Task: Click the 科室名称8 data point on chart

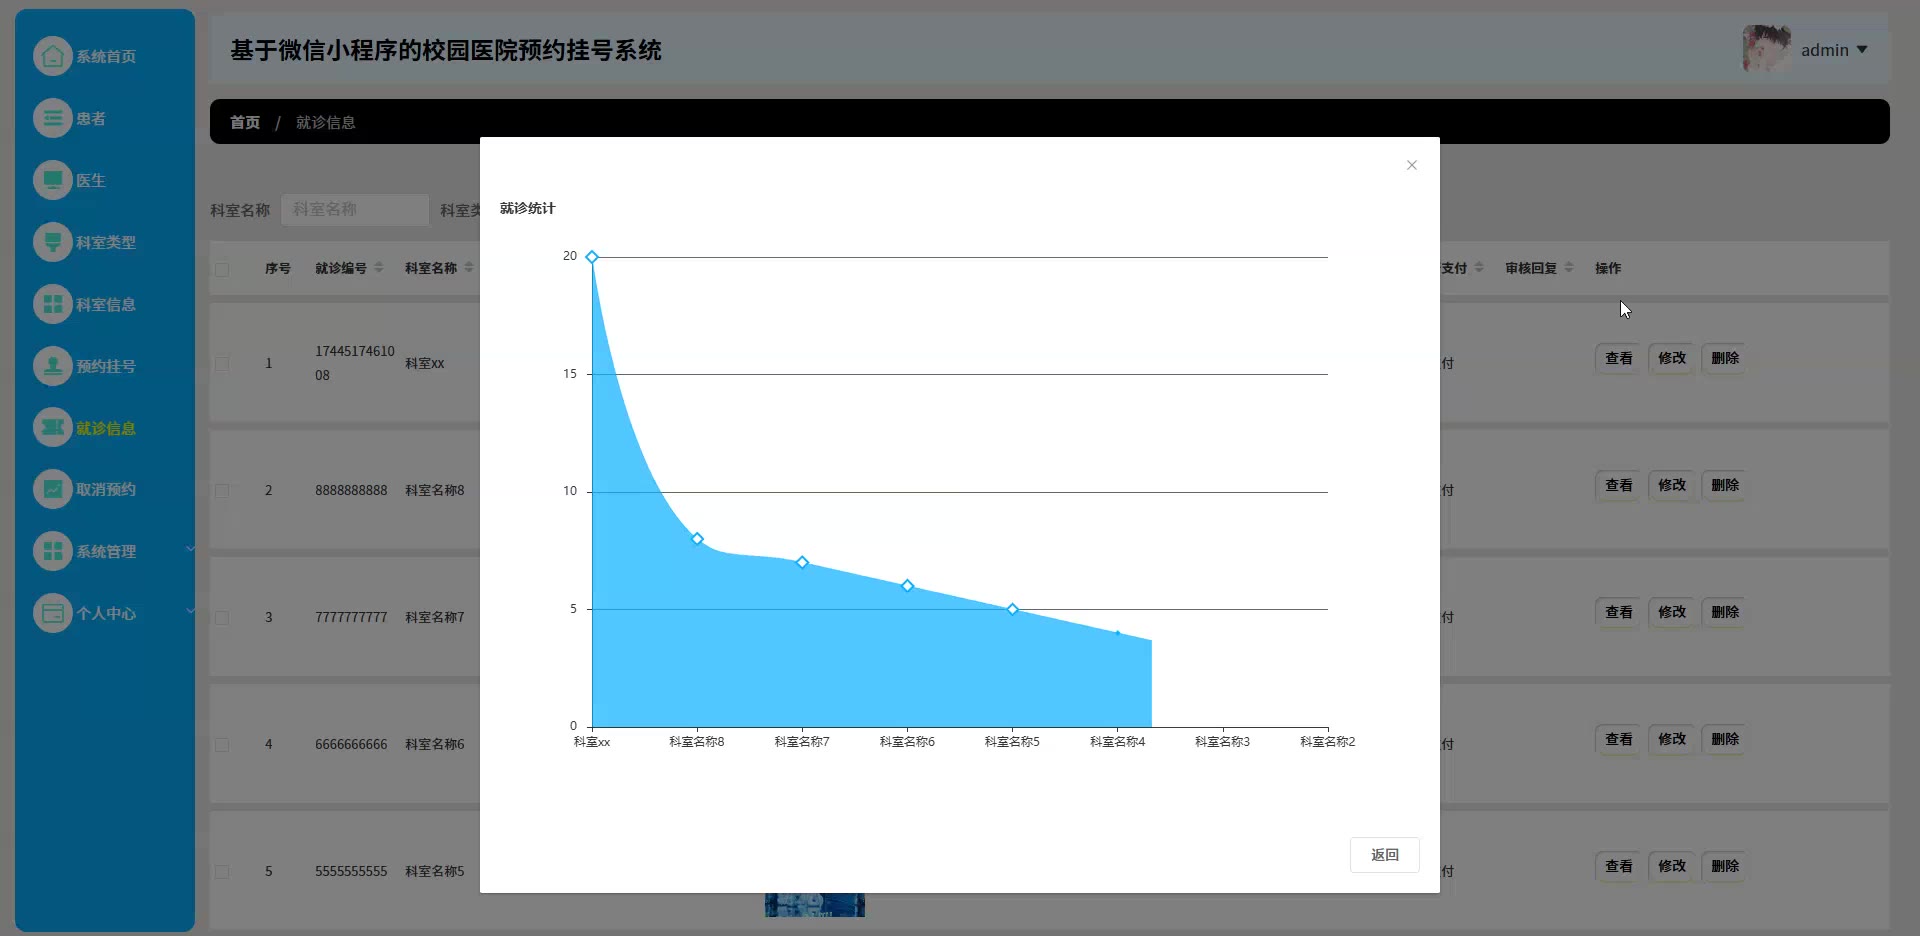Action: click(697, 539)
